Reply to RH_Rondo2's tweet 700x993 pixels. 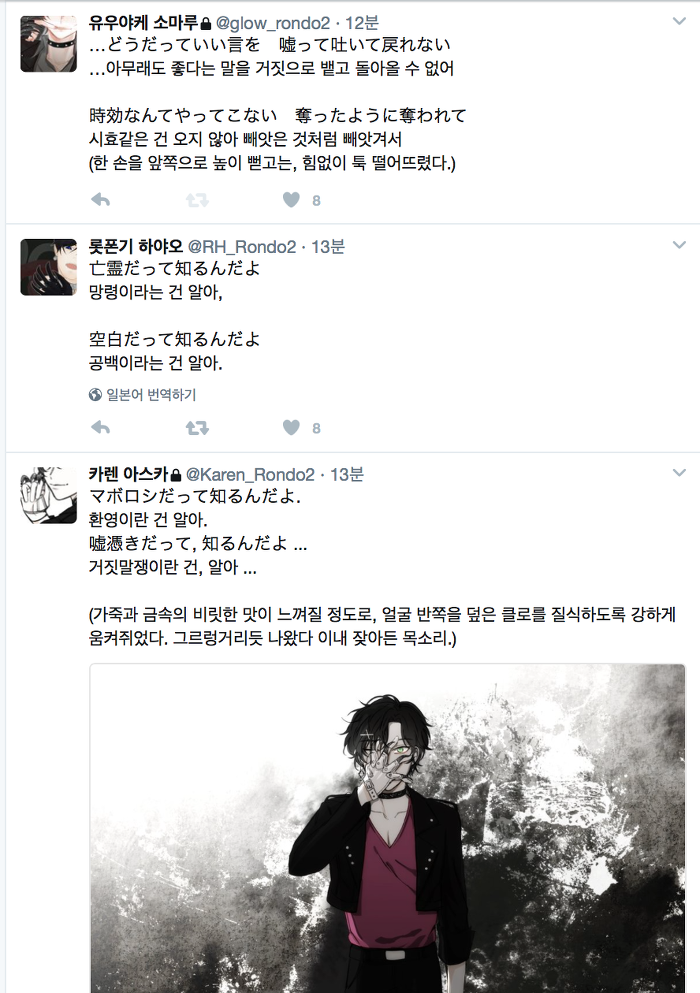pyautogui.click(x=101, y=428)
